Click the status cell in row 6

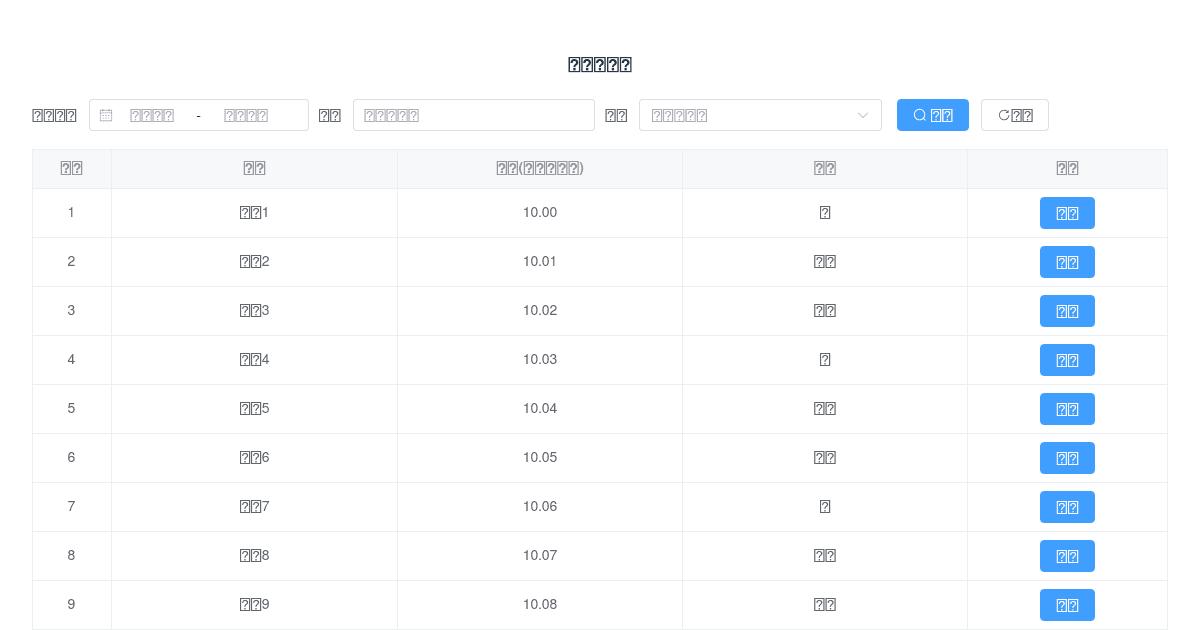[825, 458]
